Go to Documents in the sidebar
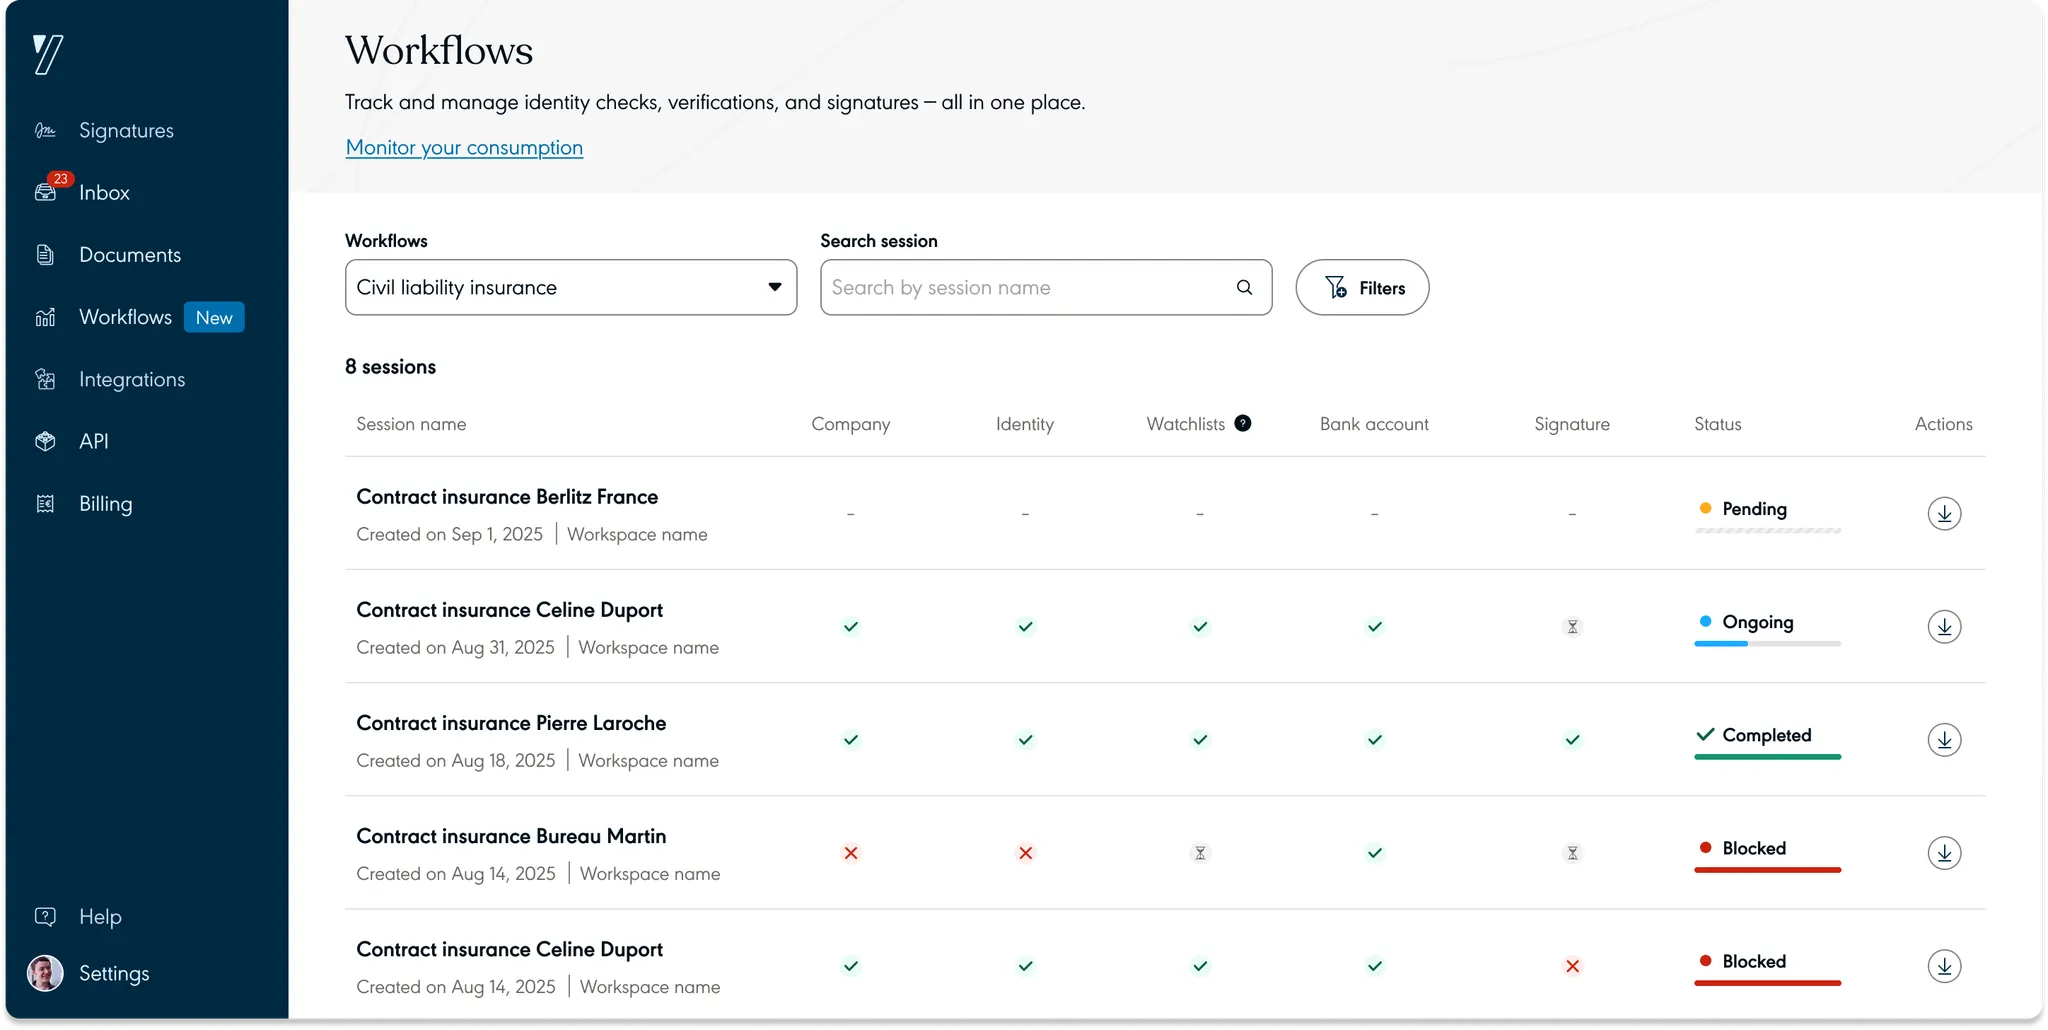2048x1030 pixels. [x=130, y=254]
